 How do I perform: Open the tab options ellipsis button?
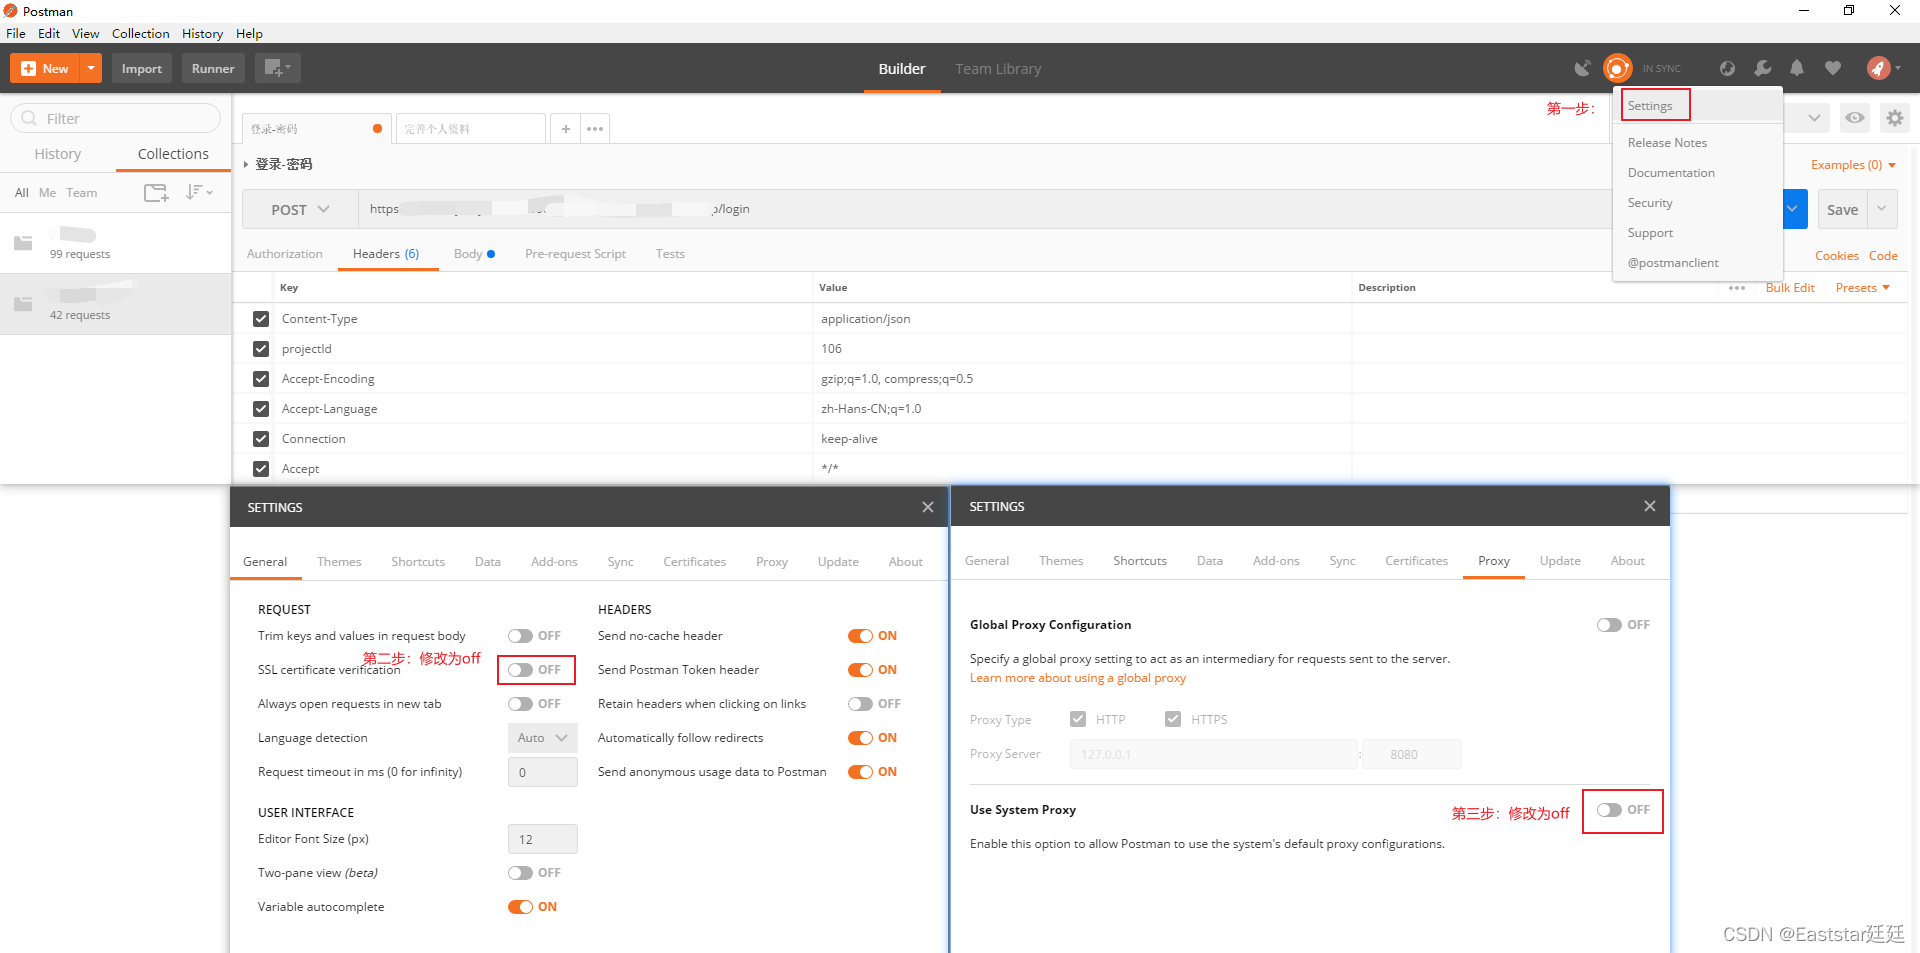(595, 129)
